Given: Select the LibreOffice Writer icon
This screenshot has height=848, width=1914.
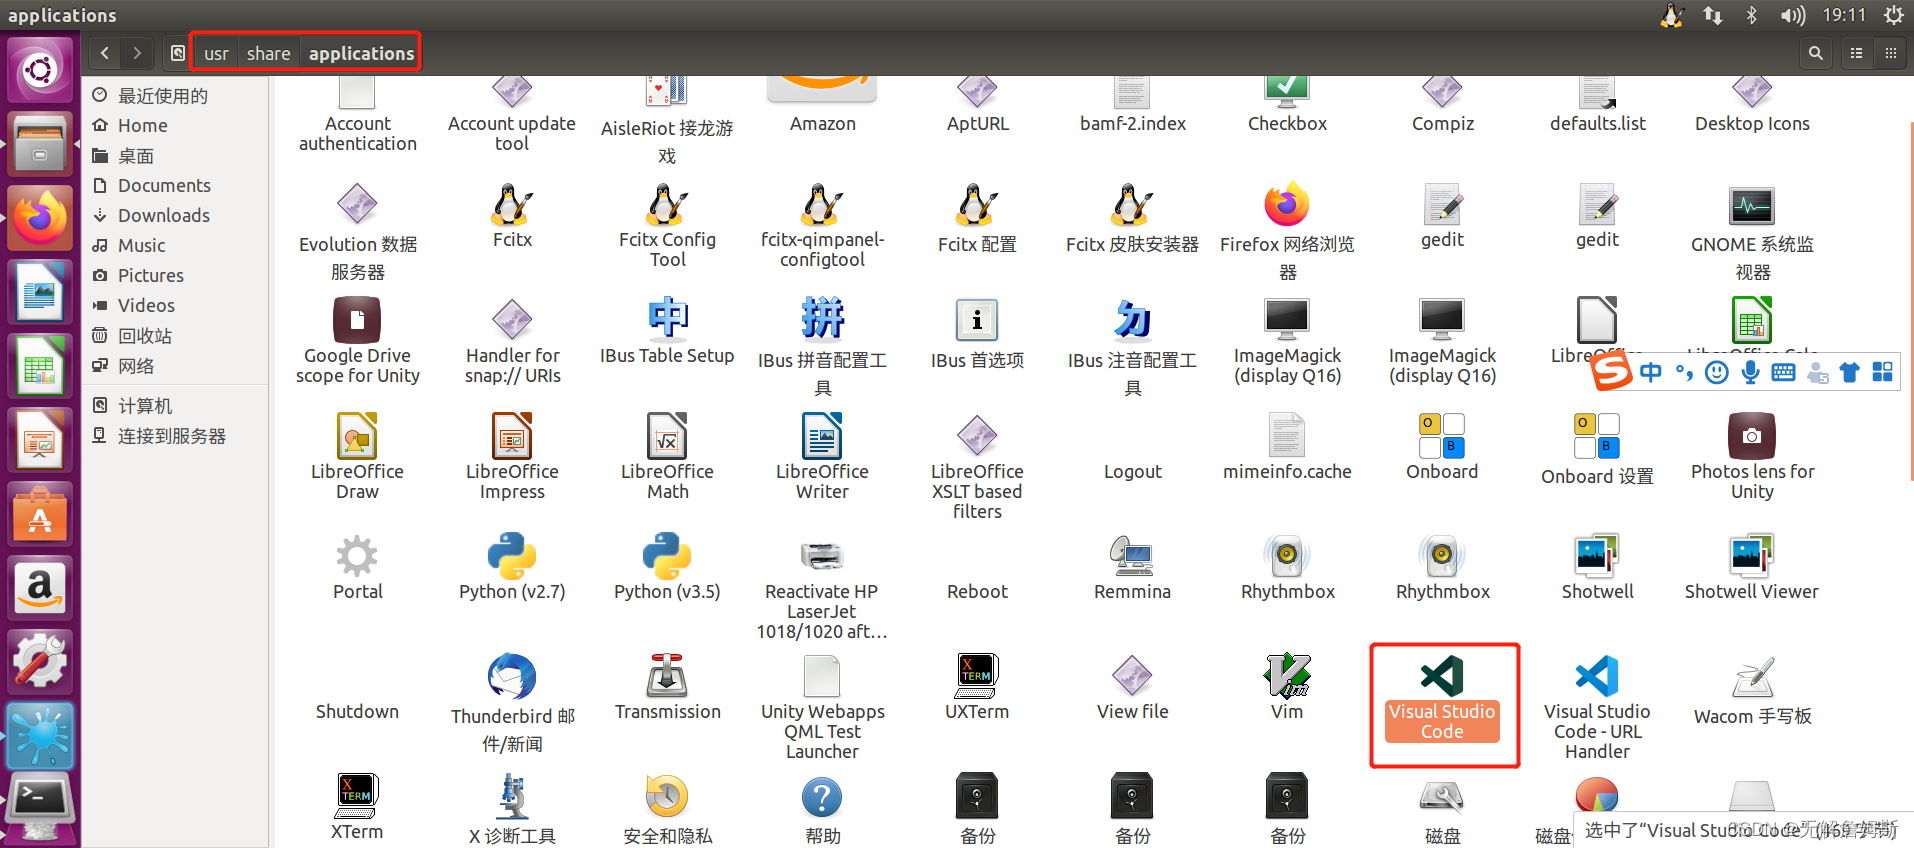Looking at the screenshot, I should pyautogui.click(x=822, y=436).
